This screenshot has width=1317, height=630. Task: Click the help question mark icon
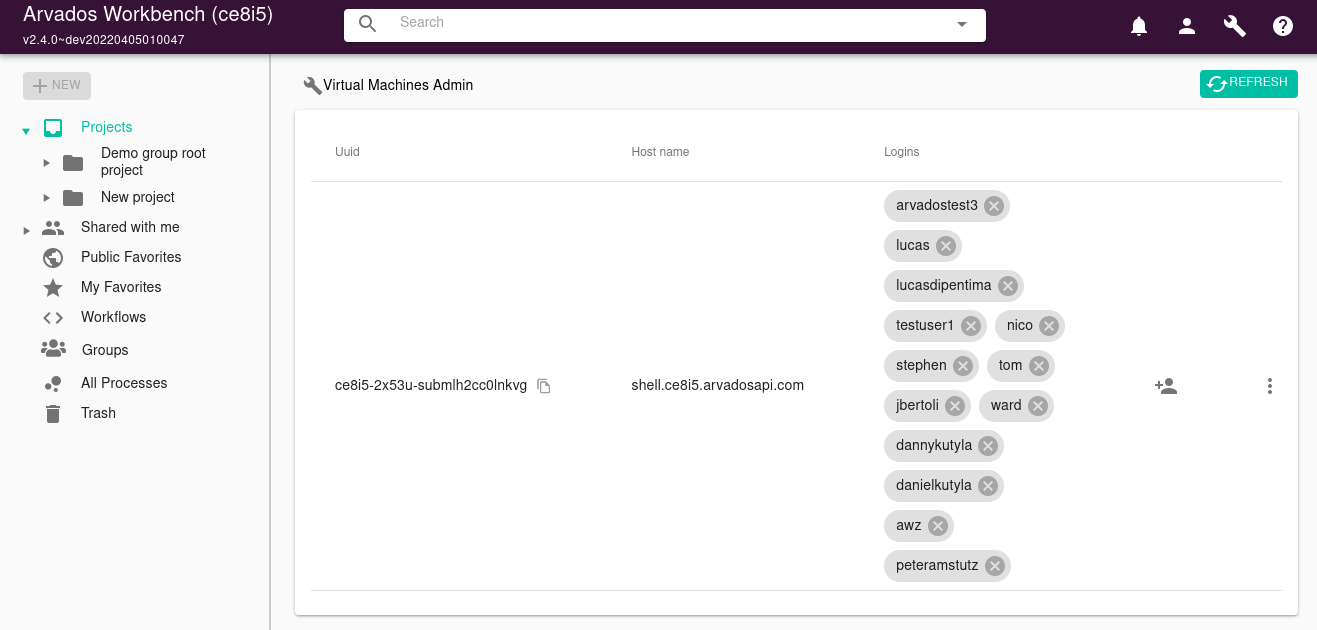[1283, 27]
